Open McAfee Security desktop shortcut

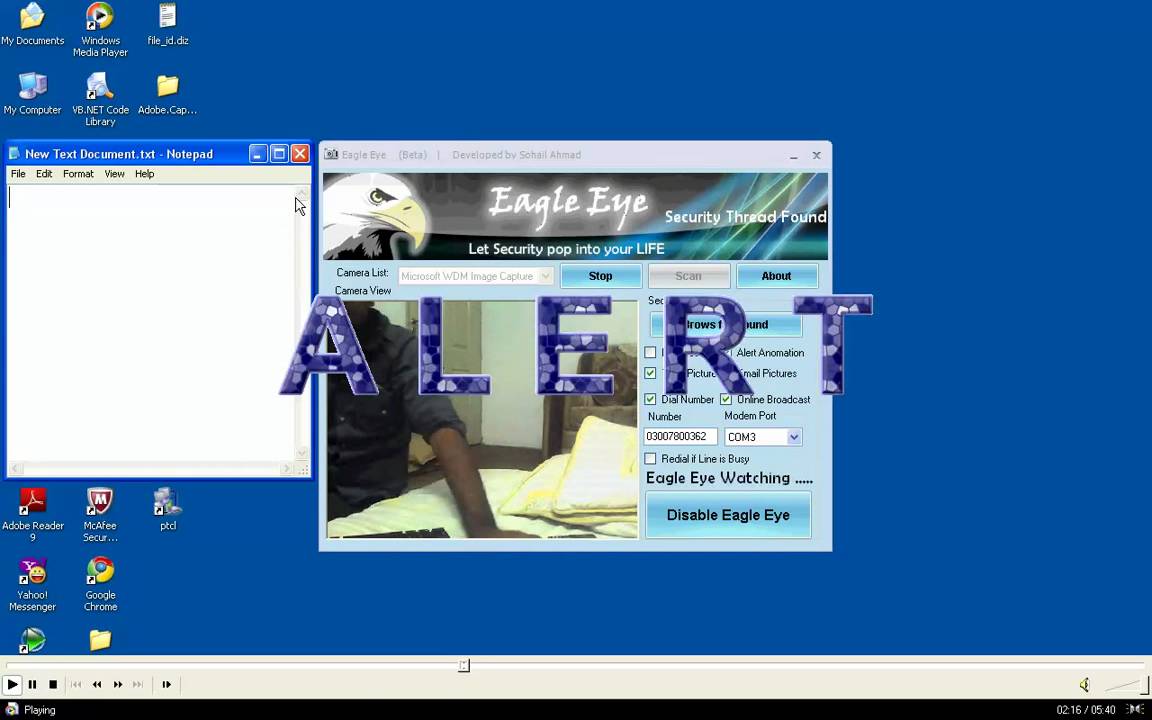pyautogui.click(x=100, y=515)
